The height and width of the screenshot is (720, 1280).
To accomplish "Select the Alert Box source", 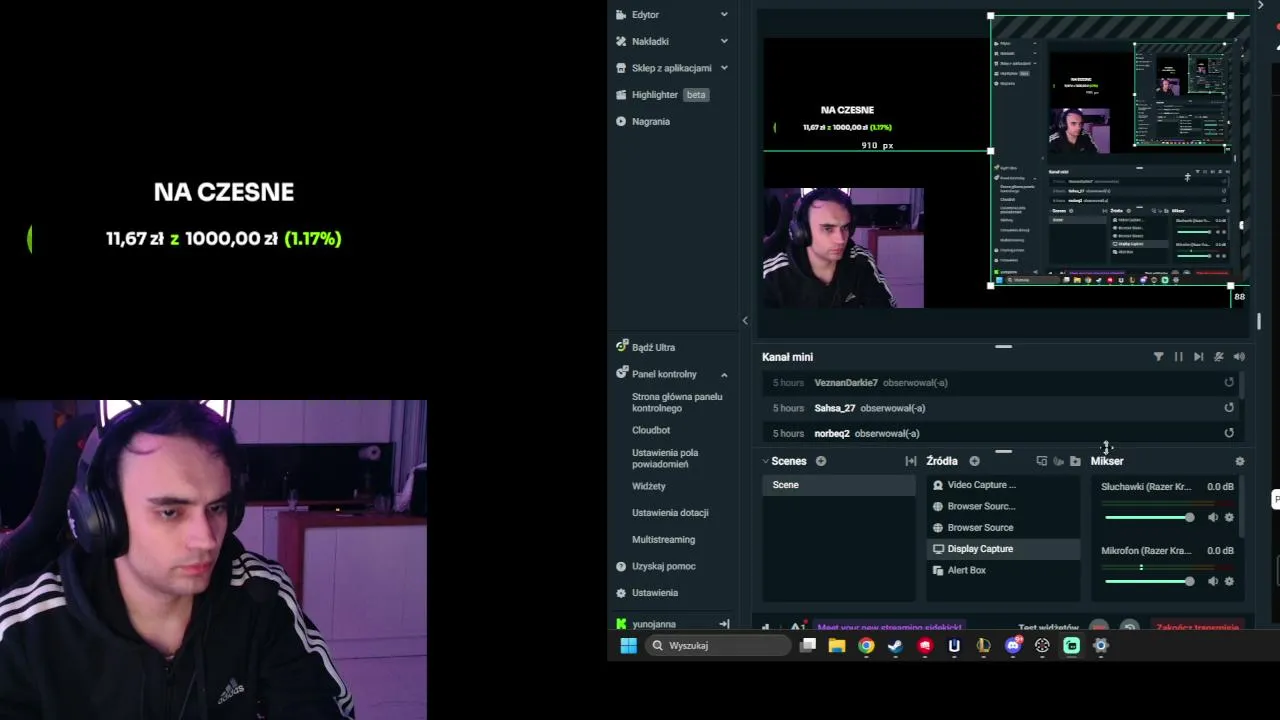I will pos(1003,570).
